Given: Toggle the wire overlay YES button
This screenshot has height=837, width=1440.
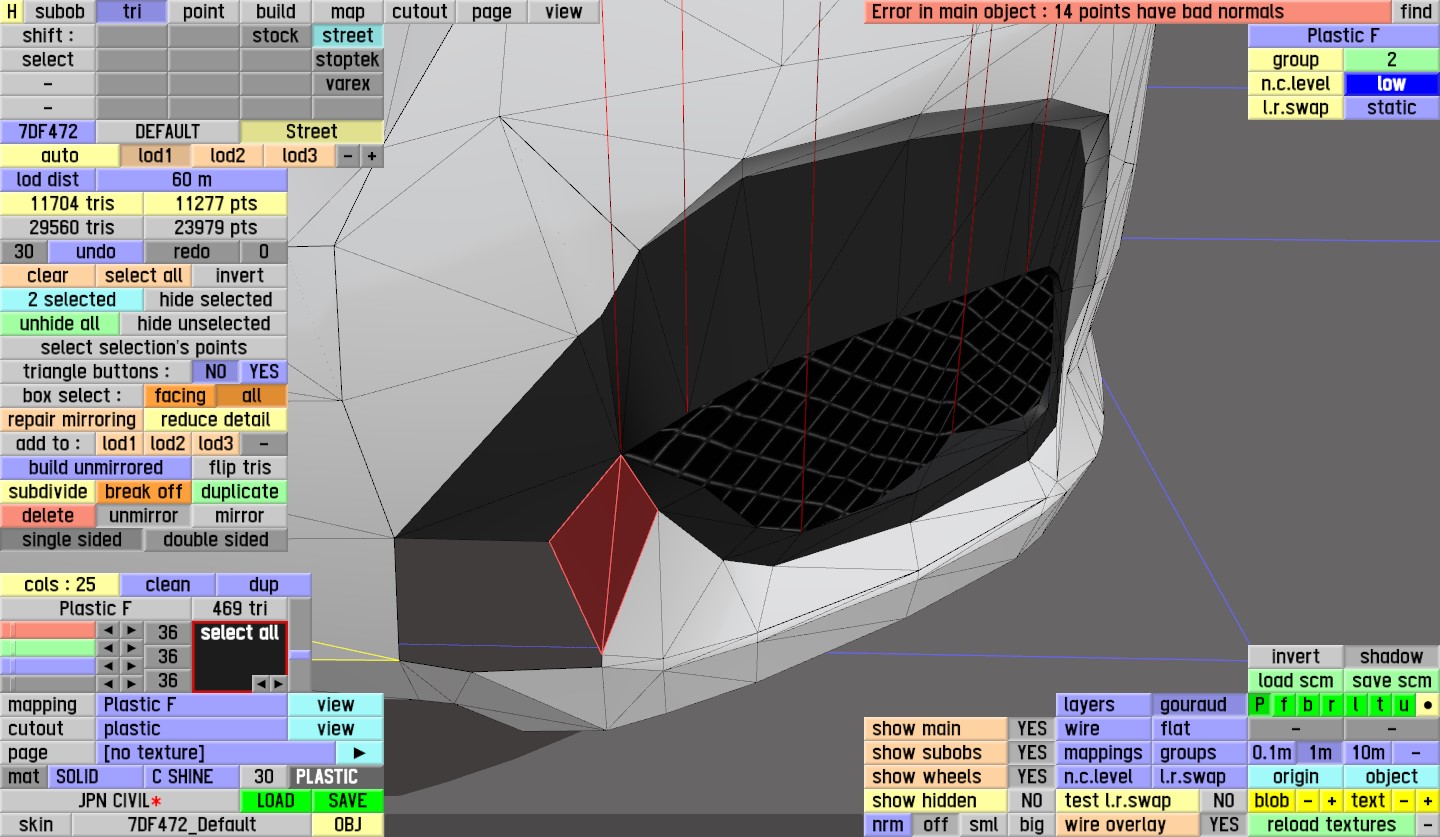Looking at the screenshot, I should [1223, 825].
